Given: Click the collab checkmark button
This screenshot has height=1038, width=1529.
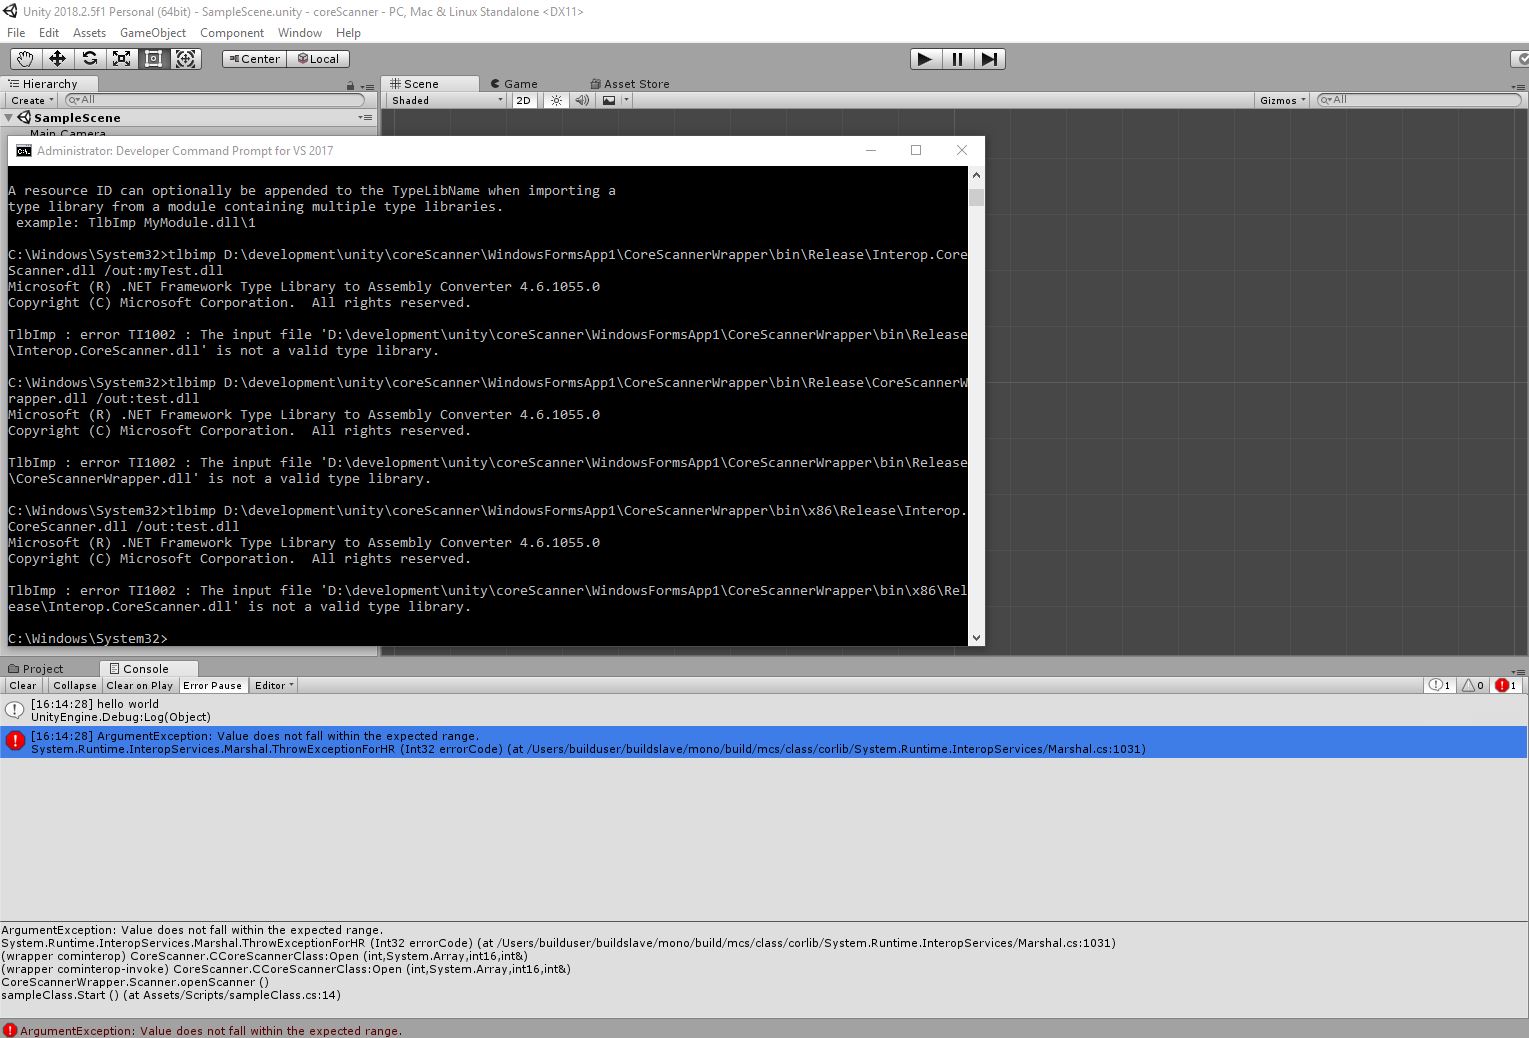Looking at the screenshot, I should tap(1519, 59).
